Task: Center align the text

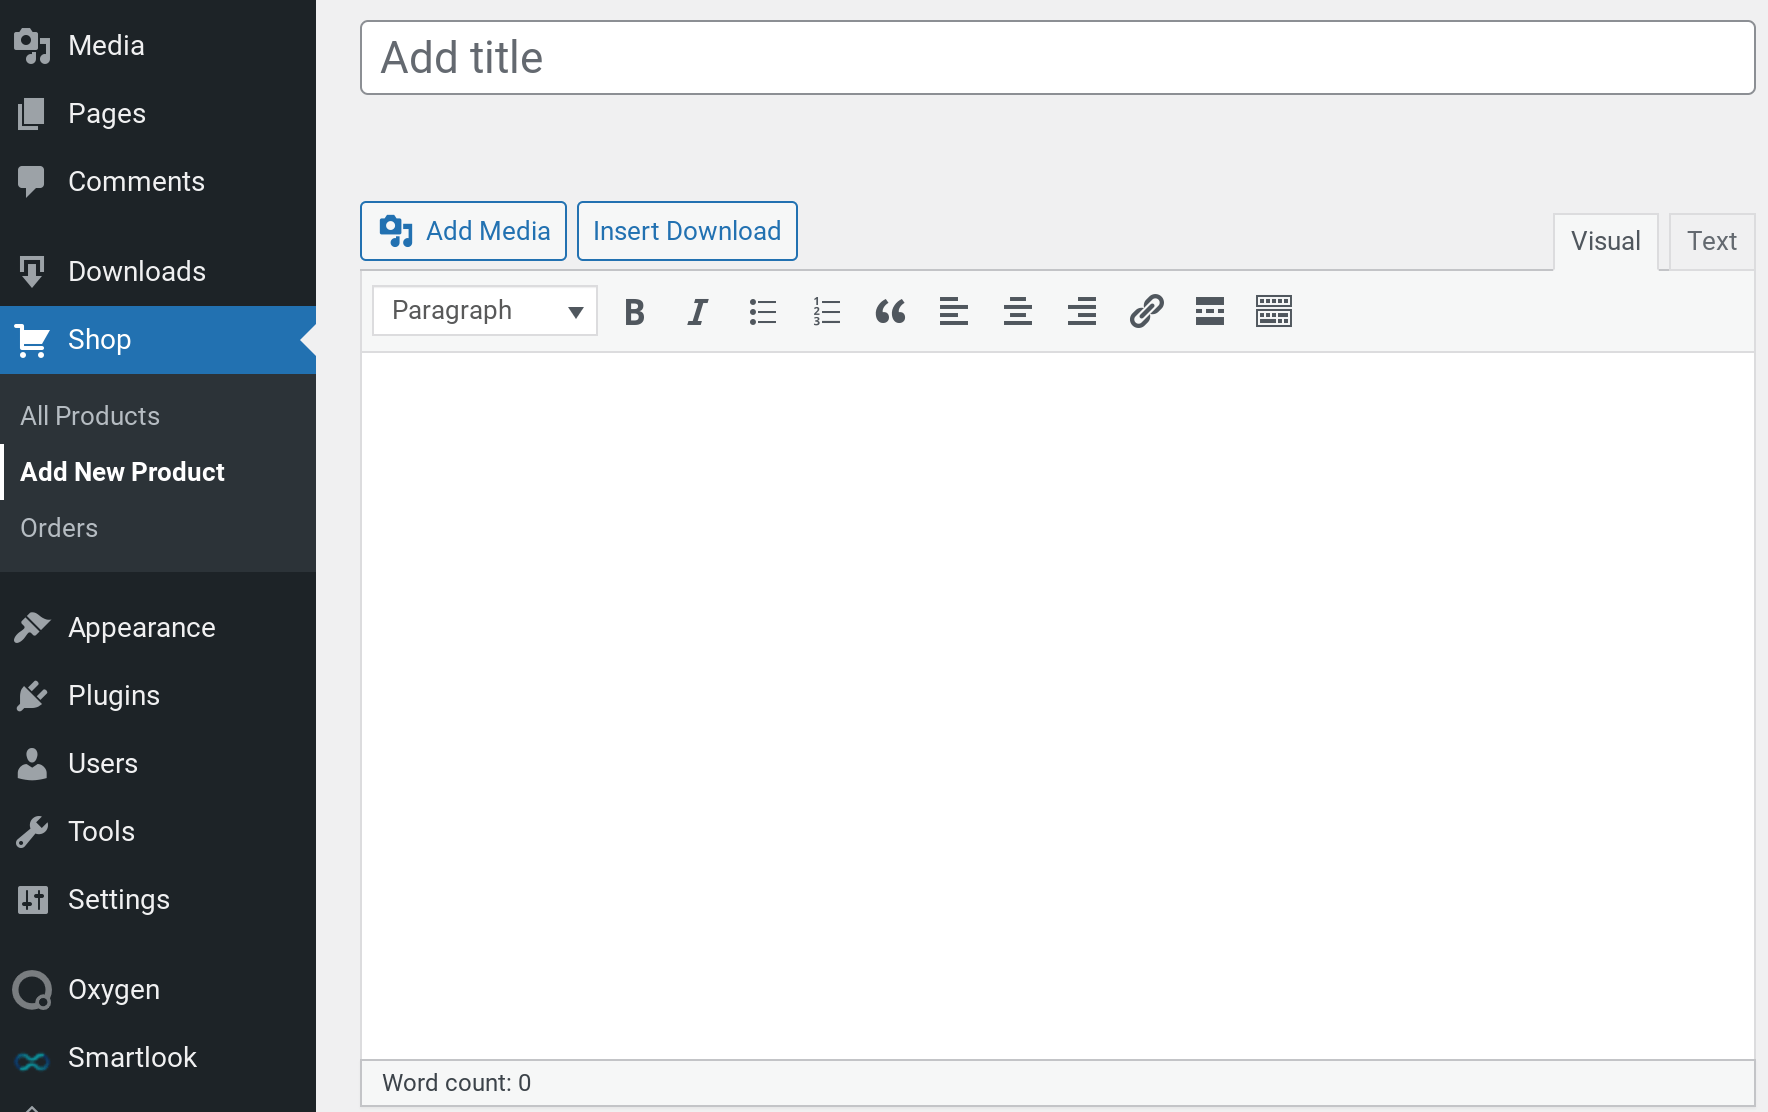Action: tap(1018, 312)
